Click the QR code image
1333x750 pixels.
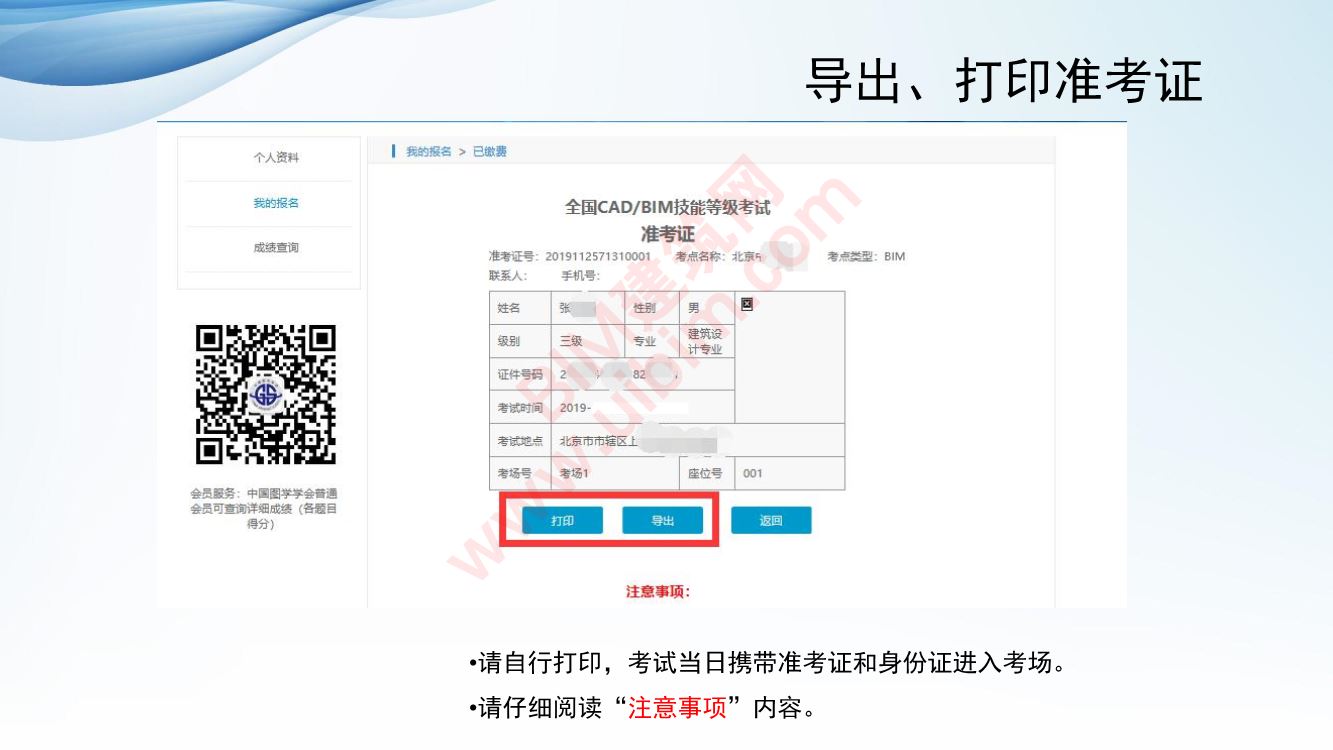pyautogui.click(x=265, y=395)
